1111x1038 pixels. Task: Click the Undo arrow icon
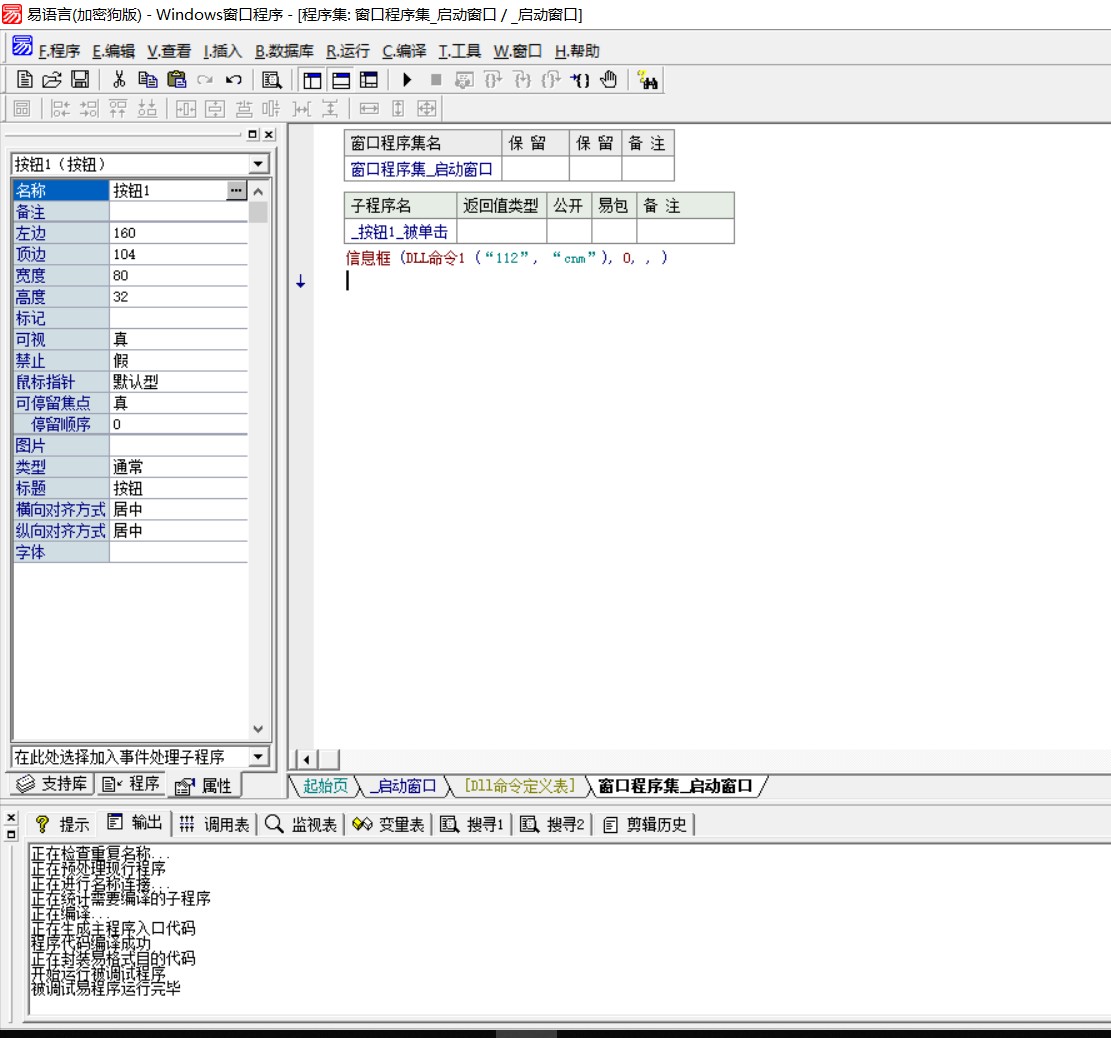[234, 80]
